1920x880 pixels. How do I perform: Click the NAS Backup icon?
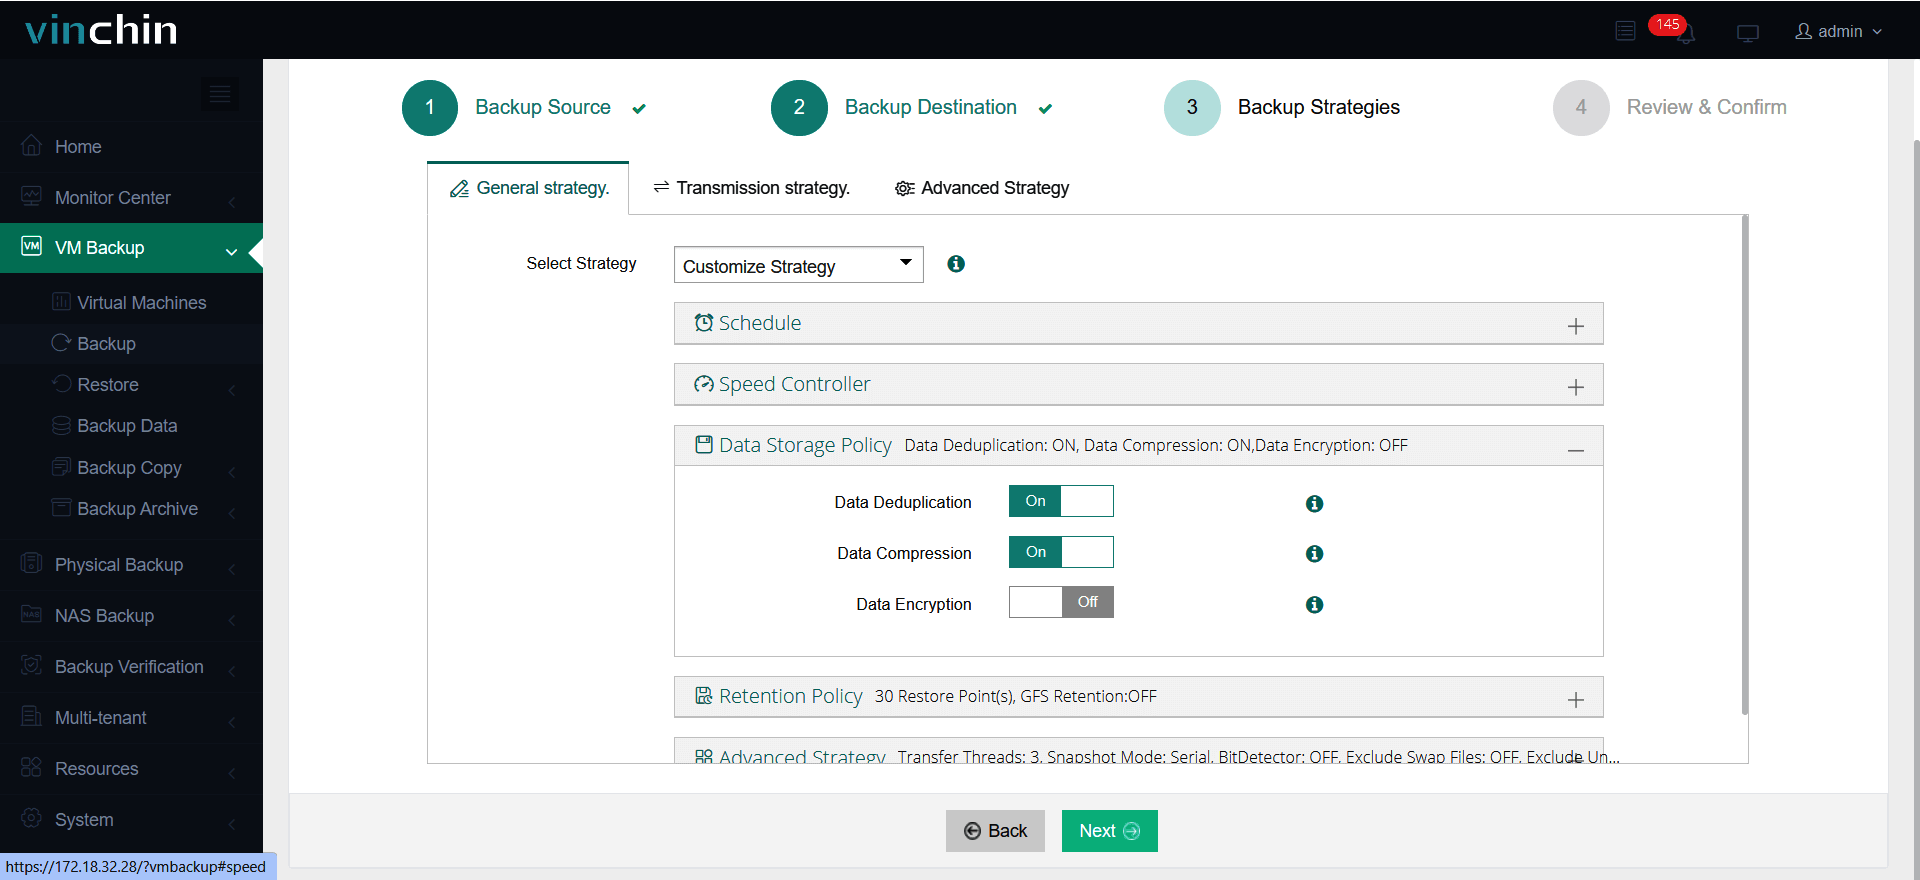32,615
